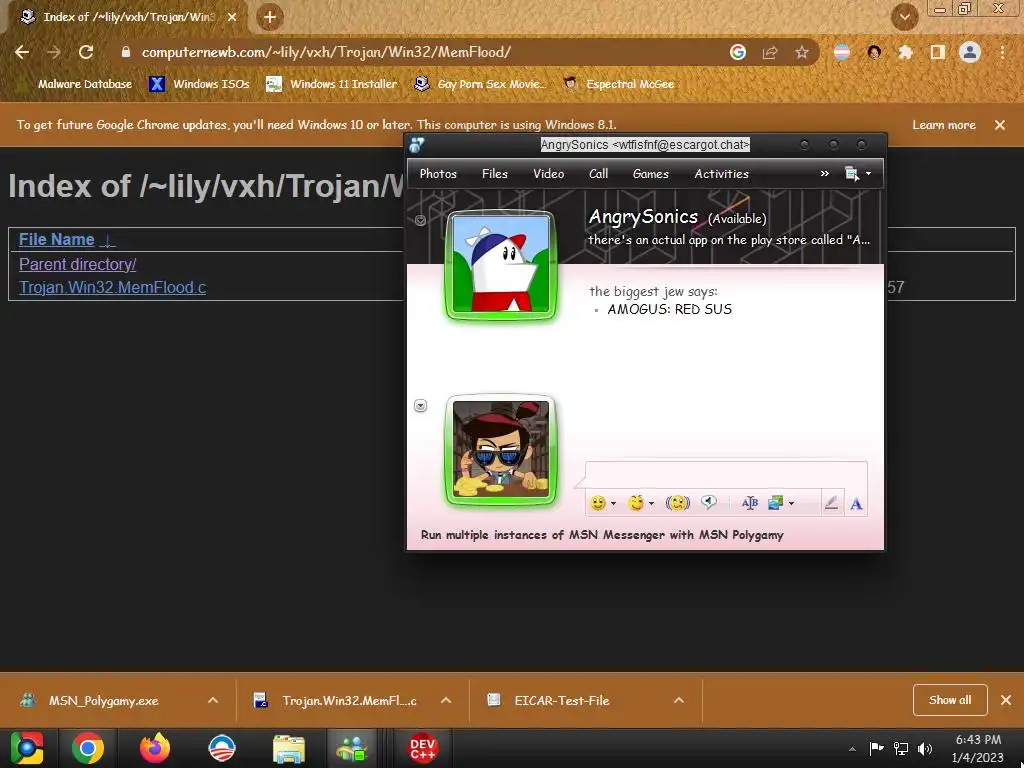Click Call in the MSN chat toolbar
The height and width of the screenshot is (768, 1024).
(598, 174)
